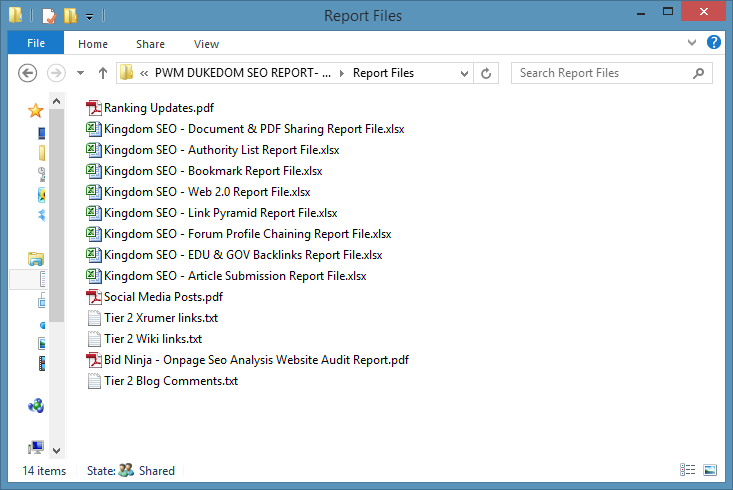Go up one folder level
Screen dimensions: 733x490
103,73
